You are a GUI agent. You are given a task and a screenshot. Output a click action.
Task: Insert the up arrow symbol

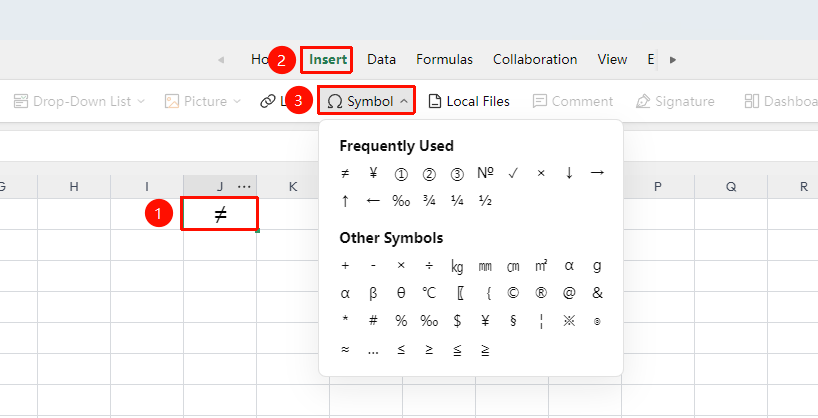pos(345,201)
